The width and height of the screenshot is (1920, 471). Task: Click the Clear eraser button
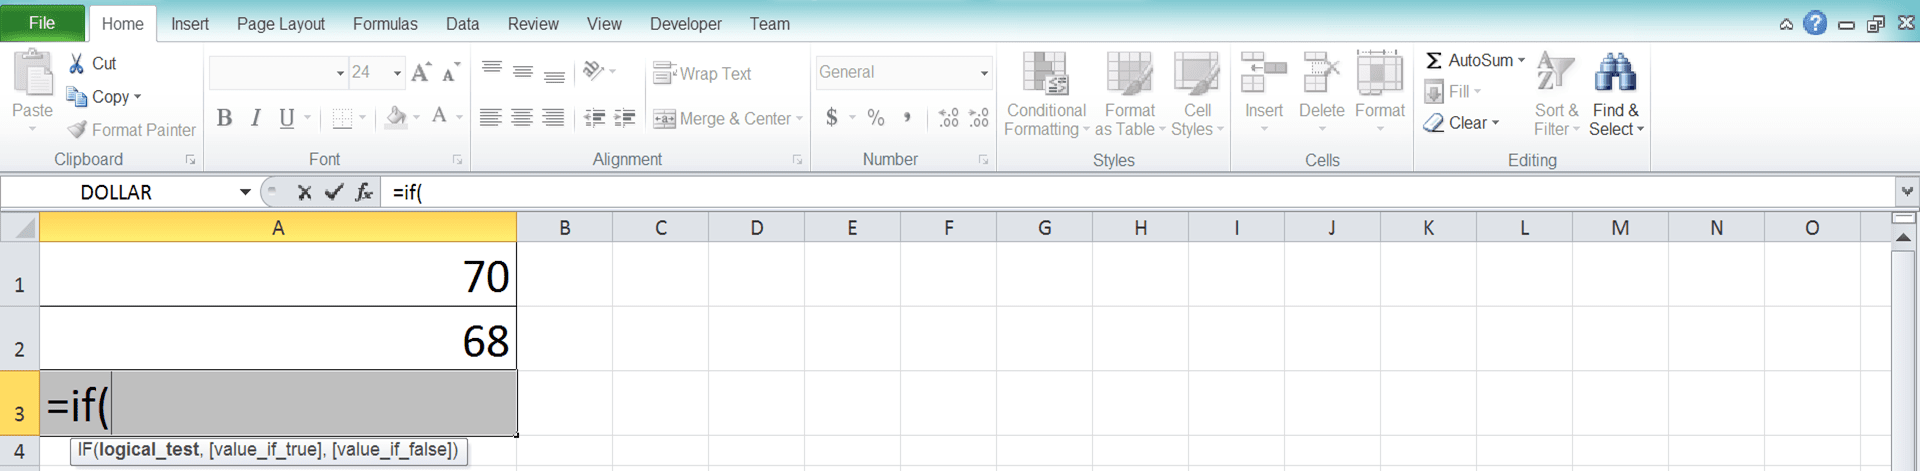point(1460,123)
